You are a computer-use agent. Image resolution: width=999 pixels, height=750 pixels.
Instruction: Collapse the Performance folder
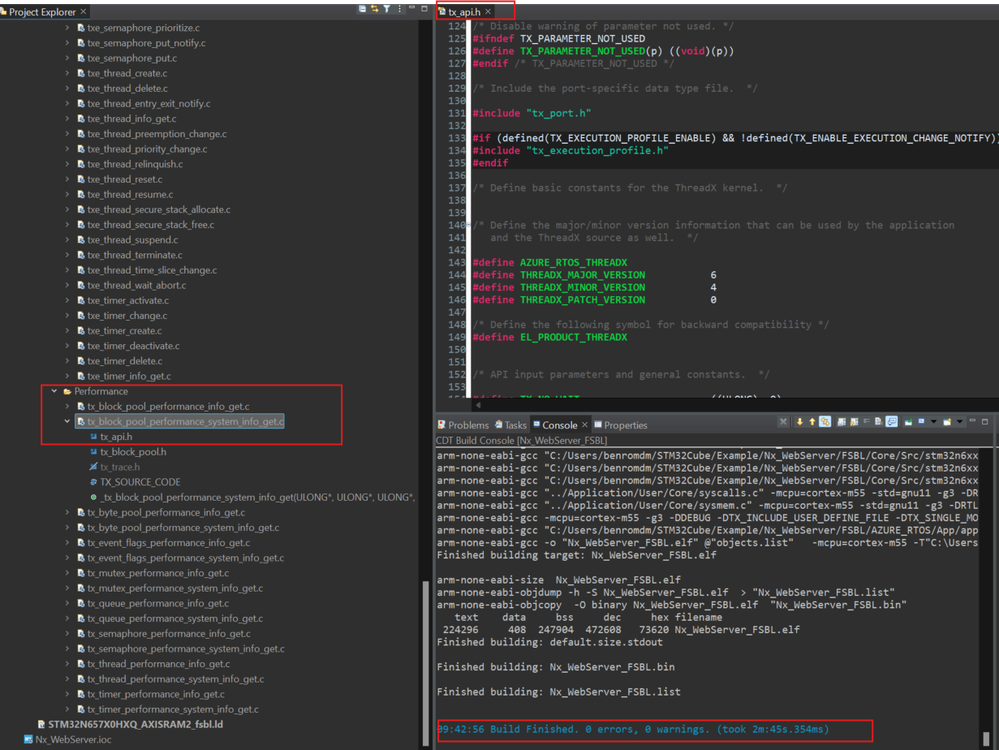pyautogui.click(x=54, y=391)
